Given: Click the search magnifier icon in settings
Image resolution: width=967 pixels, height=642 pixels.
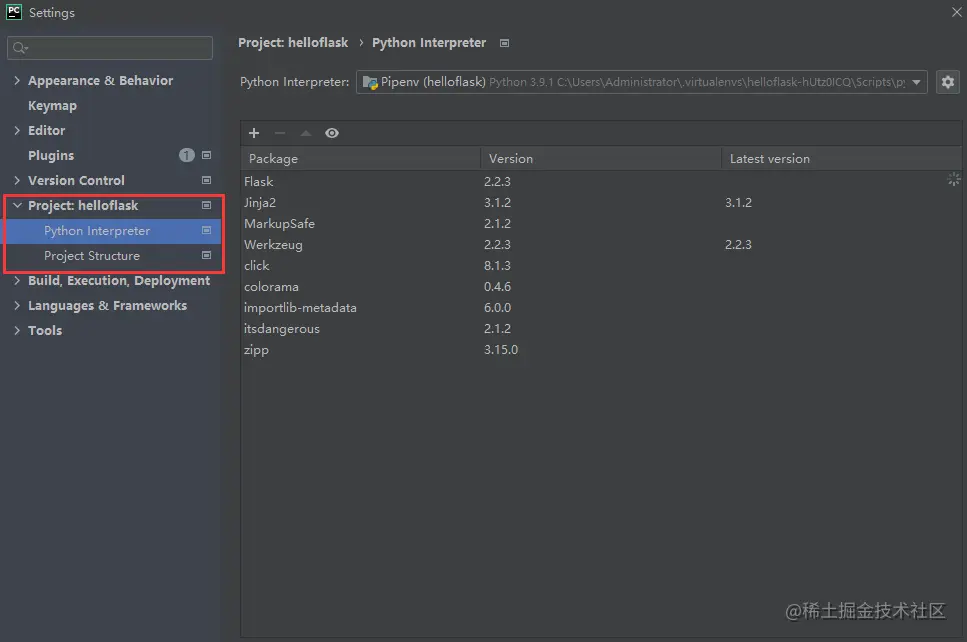Looking at the screenshot, I should point(20,48).
